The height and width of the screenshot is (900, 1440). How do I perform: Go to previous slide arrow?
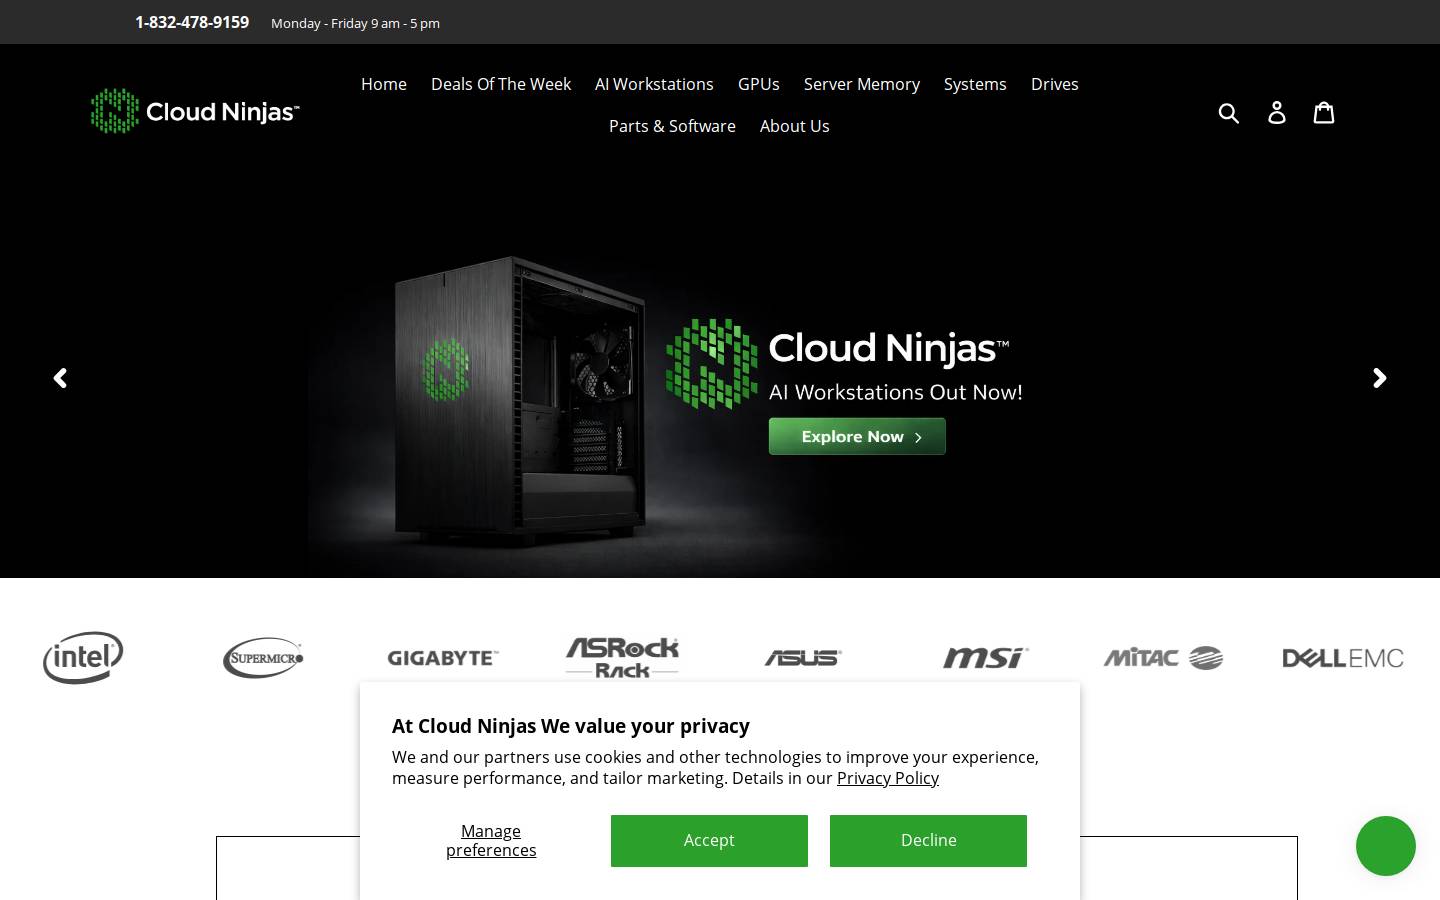click(60, 378)
